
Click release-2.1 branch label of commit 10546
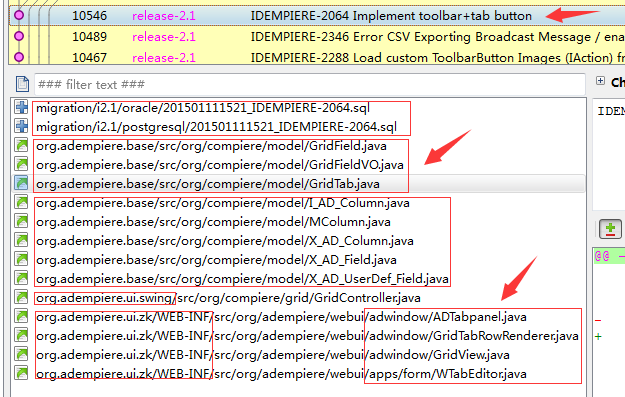coord(164,16)
